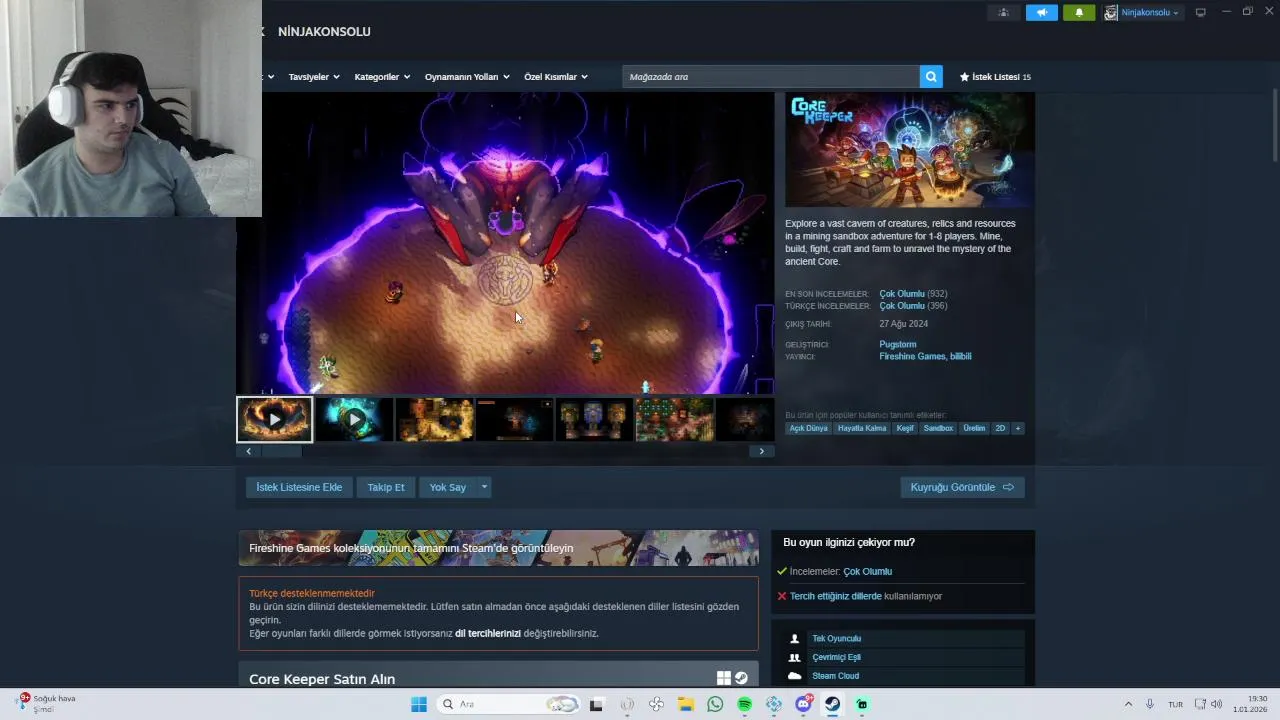
Task: Select the Keşif tag
Action: 905,428
